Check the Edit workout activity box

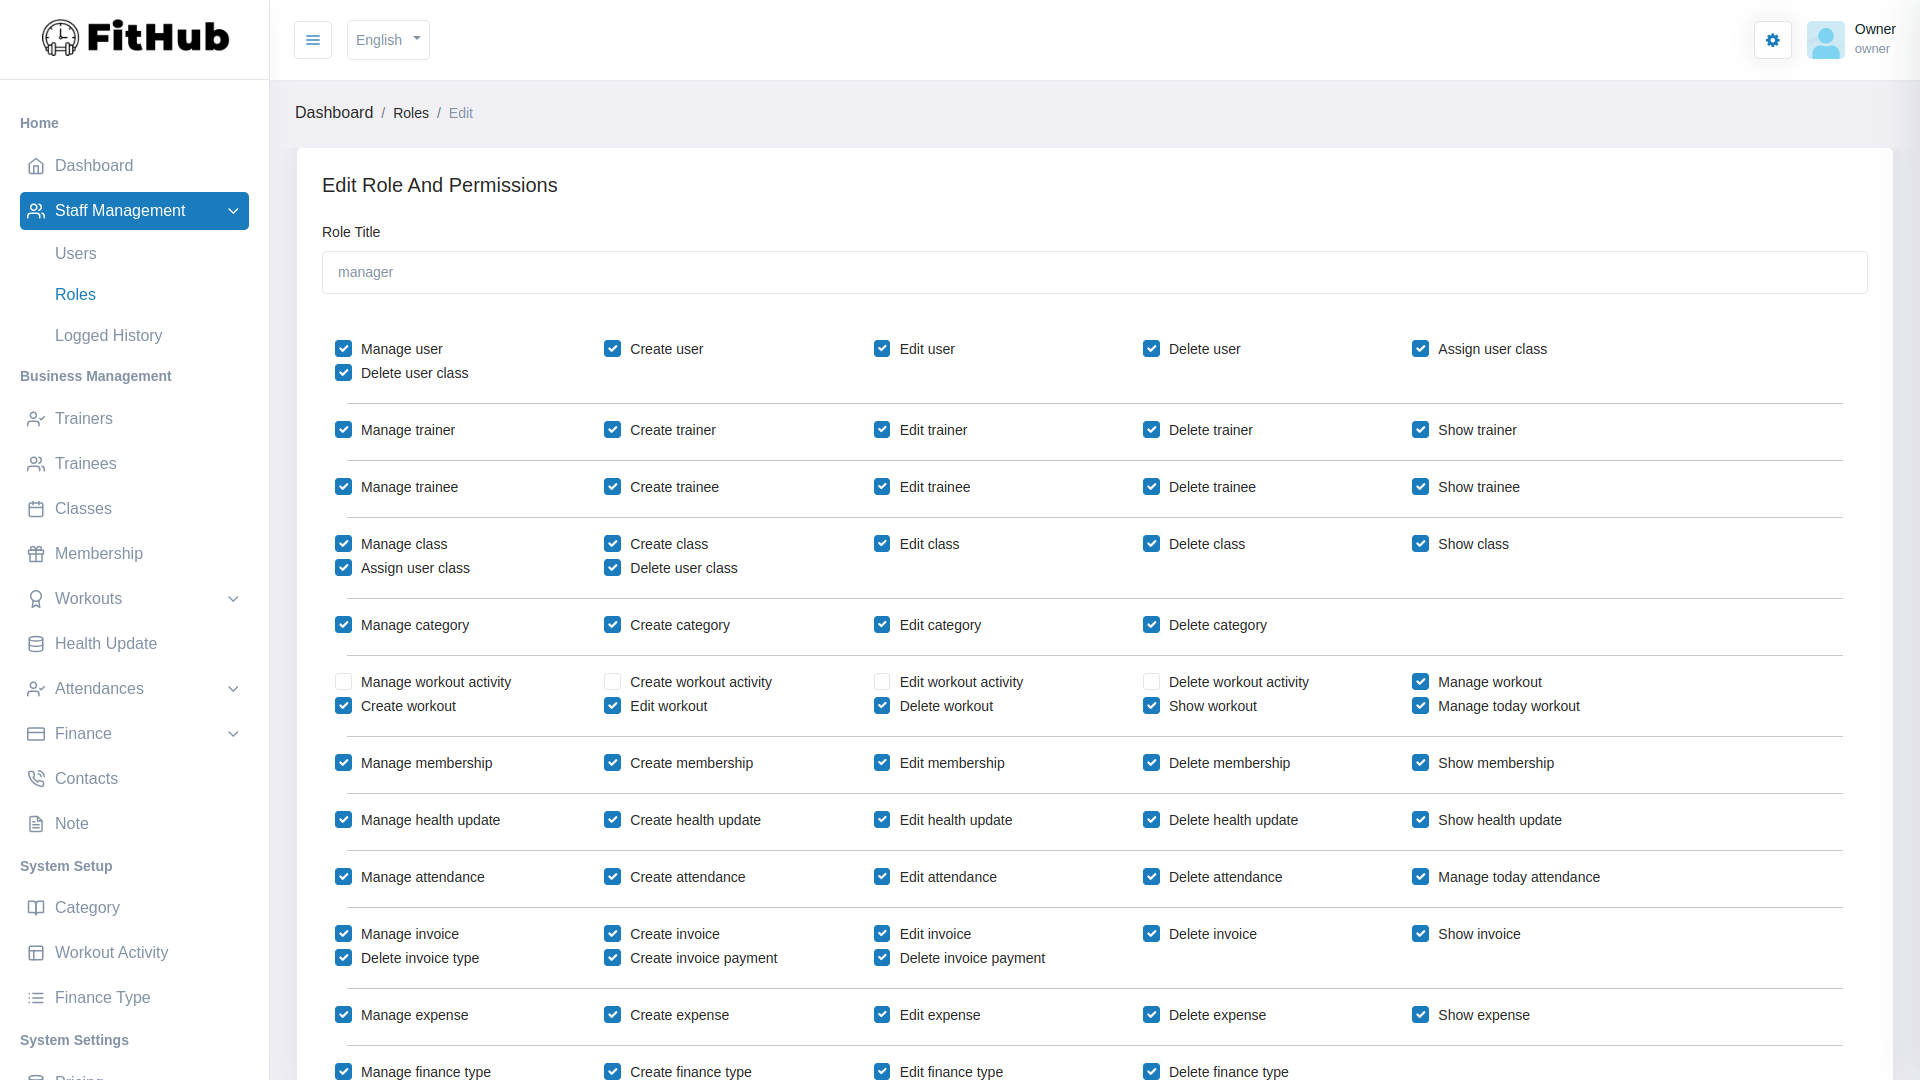coord(881,682)
